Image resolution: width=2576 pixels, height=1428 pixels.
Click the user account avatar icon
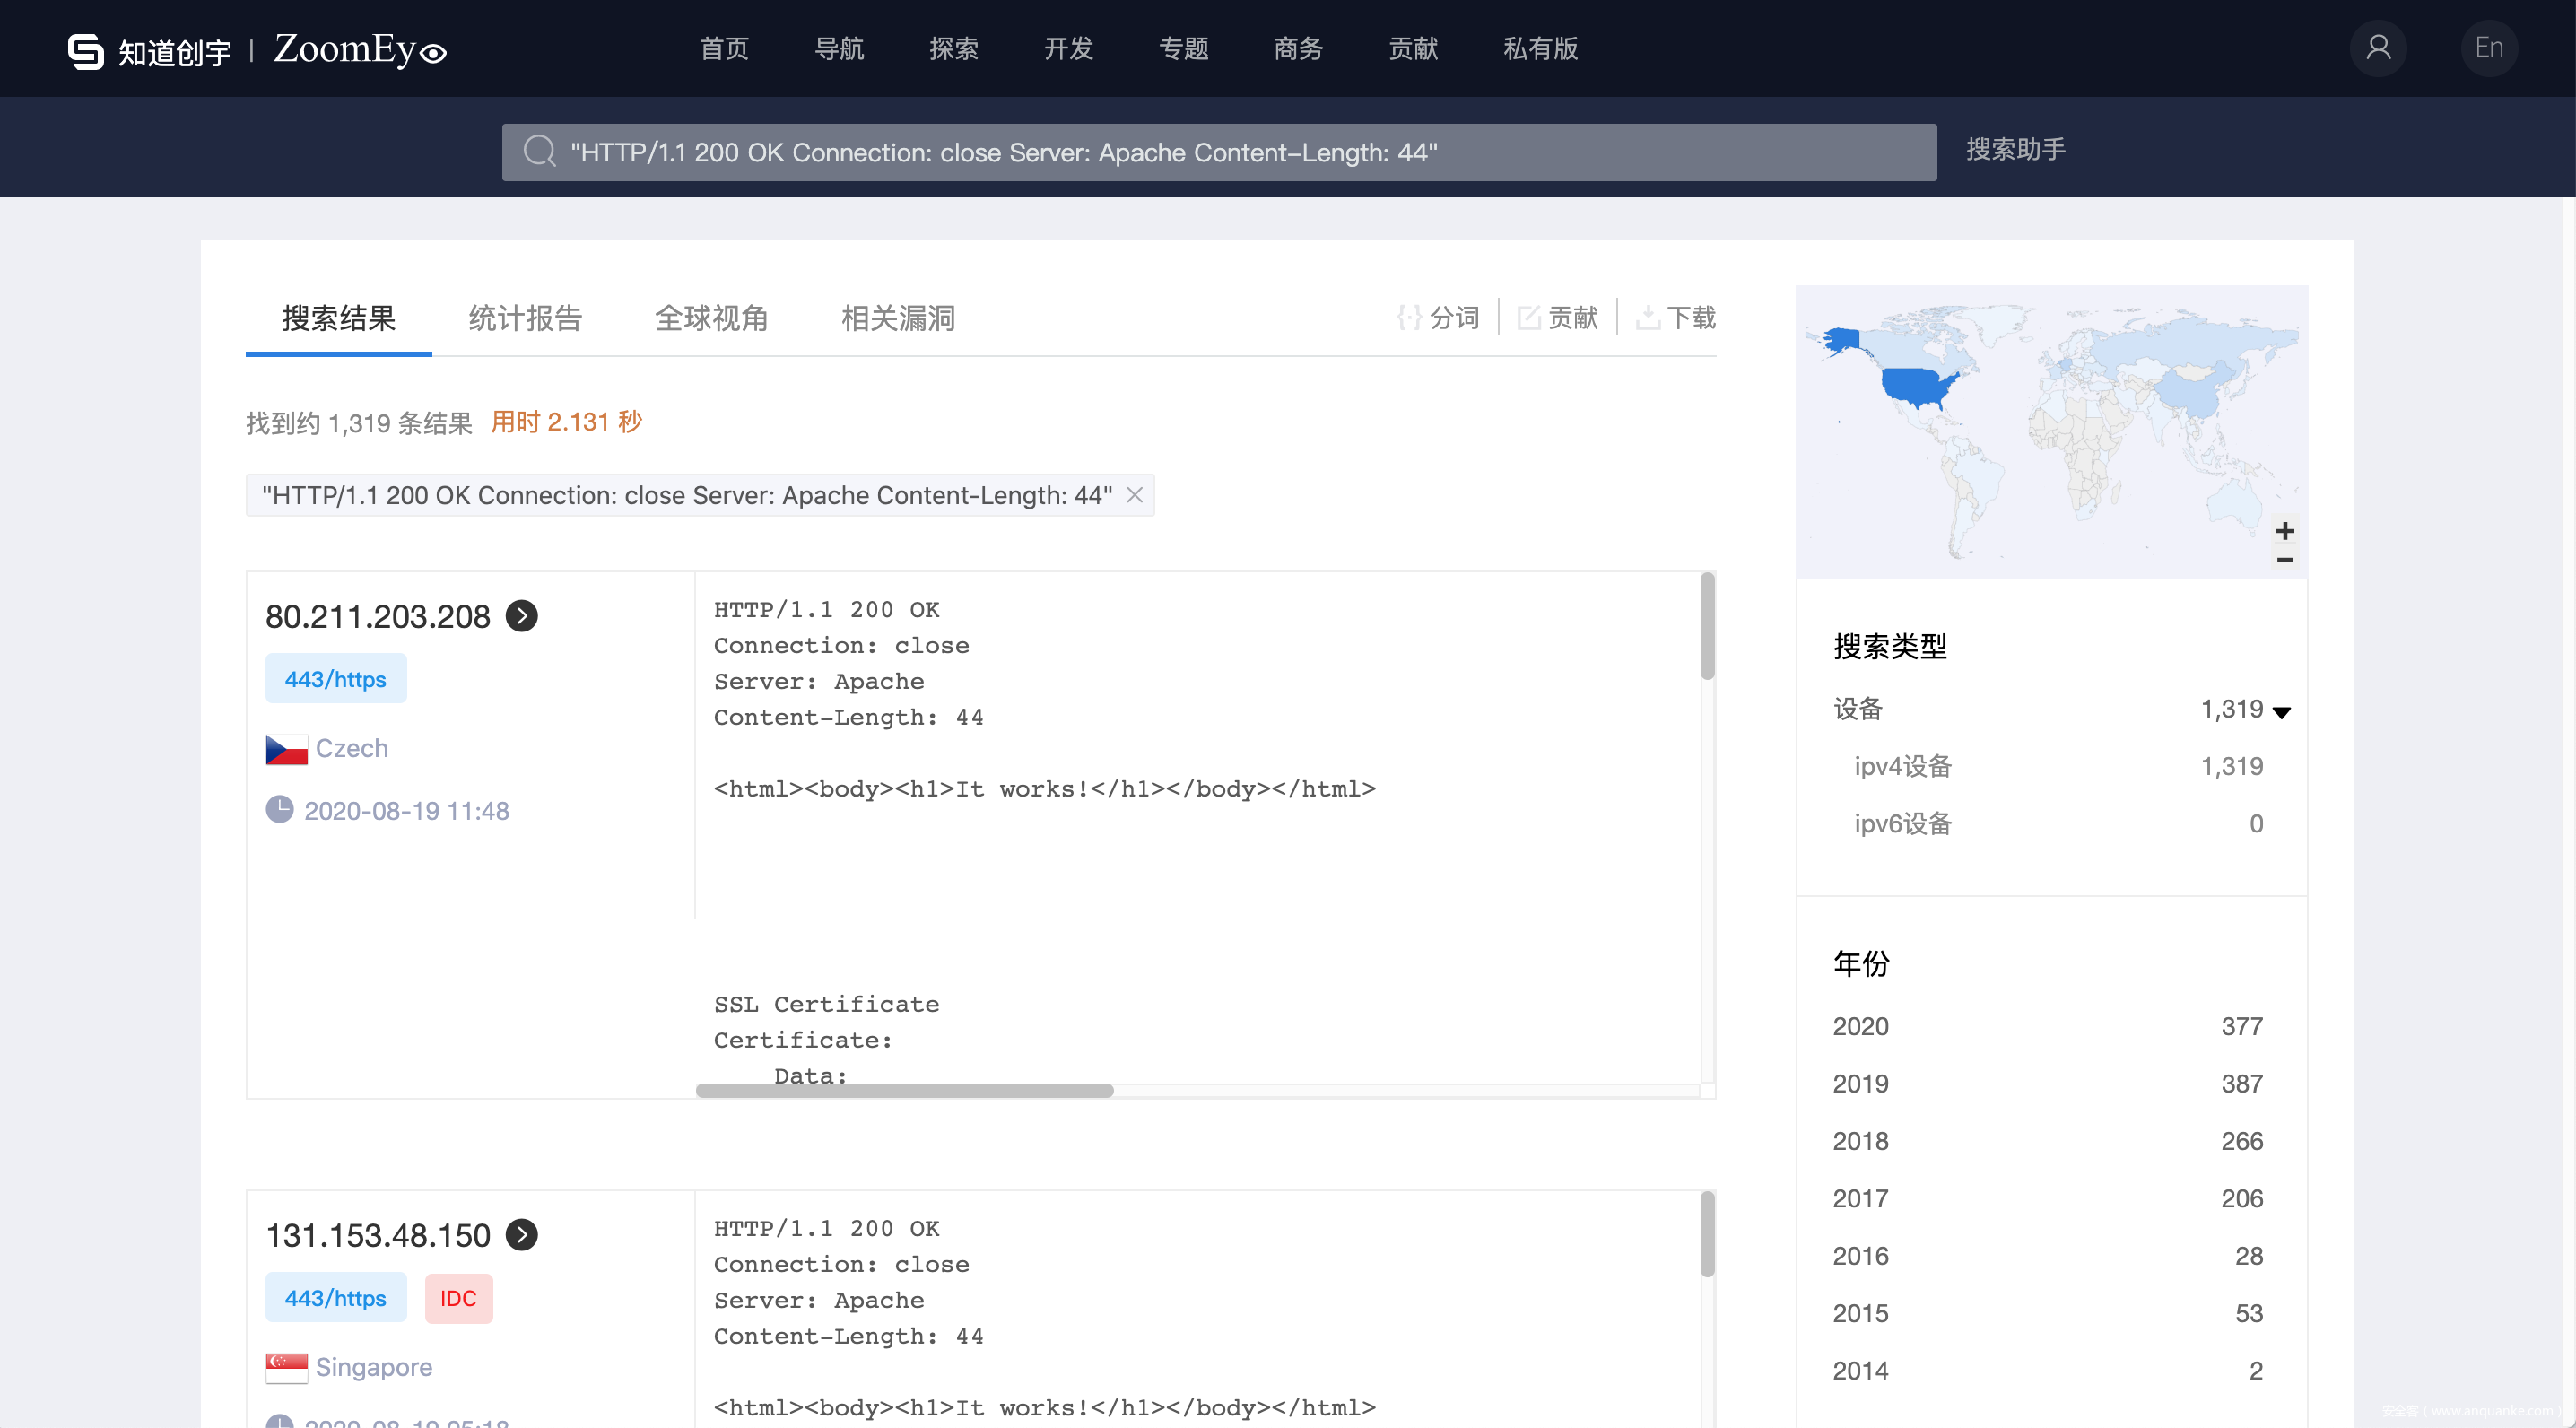point(2377,48)
